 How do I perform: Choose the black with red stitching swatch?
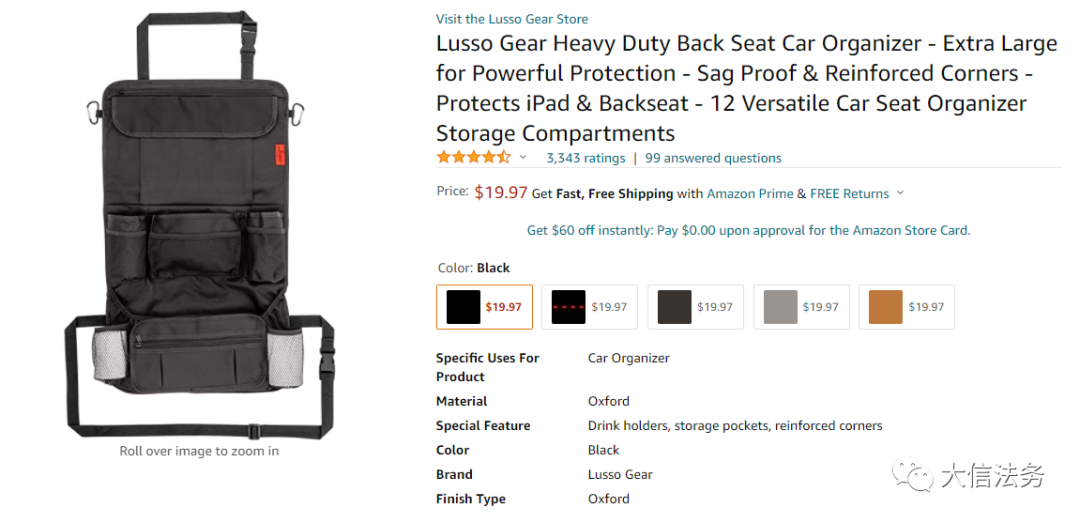[590, 307]
